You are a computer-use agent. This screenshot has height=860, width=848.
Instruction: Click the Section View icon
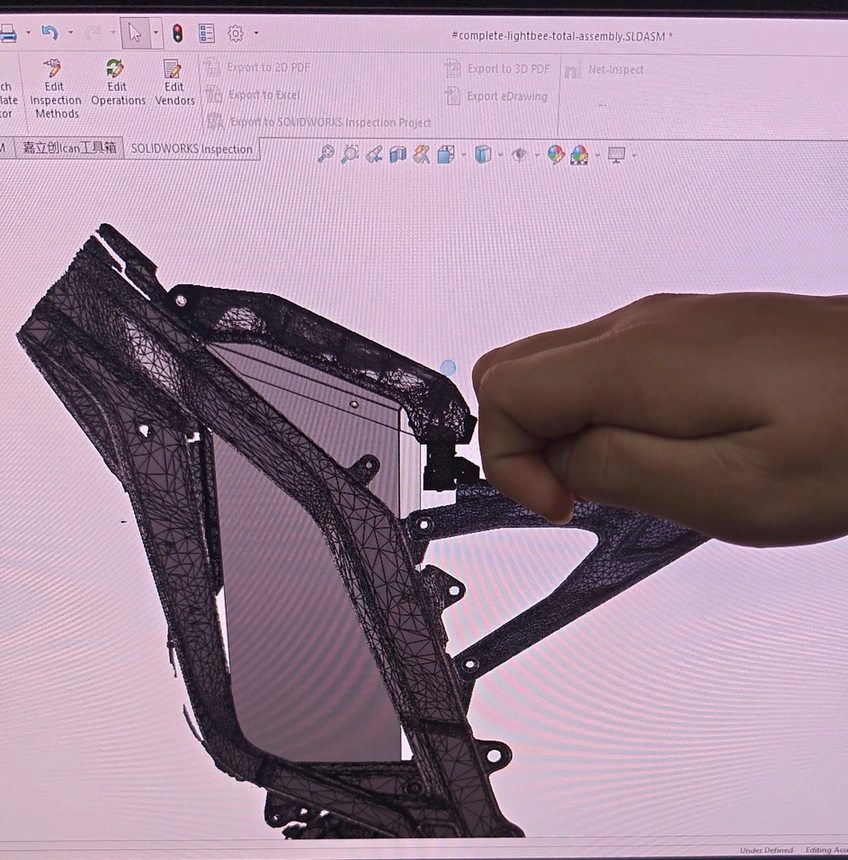coord(398,155)
